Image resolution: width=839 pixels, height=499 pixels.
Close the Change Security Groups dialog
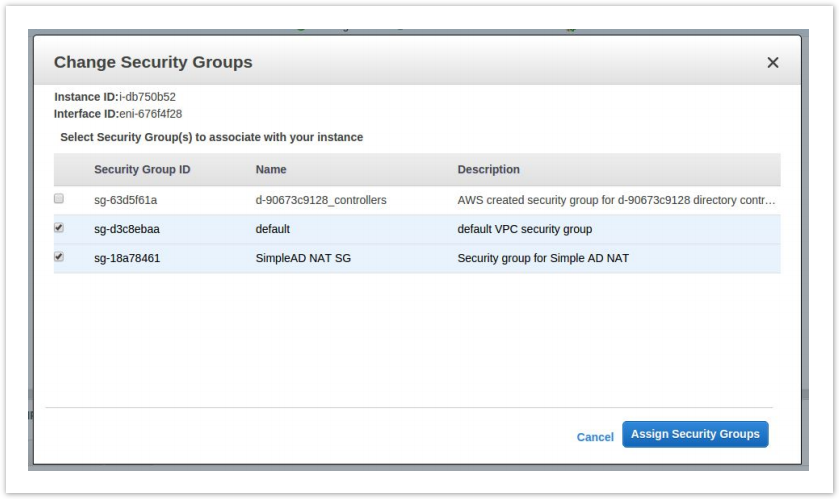pos(772,63)
